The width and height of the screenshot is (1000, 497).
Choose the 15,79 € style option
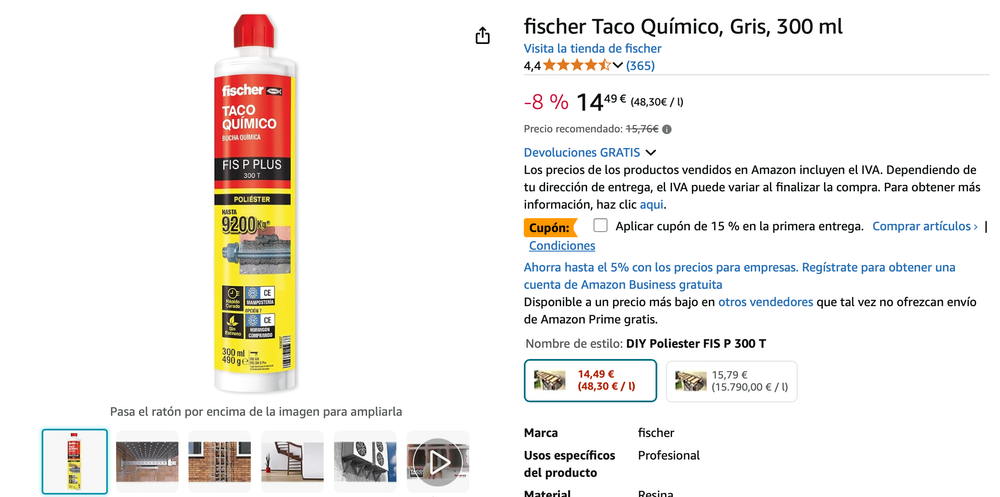732,381
